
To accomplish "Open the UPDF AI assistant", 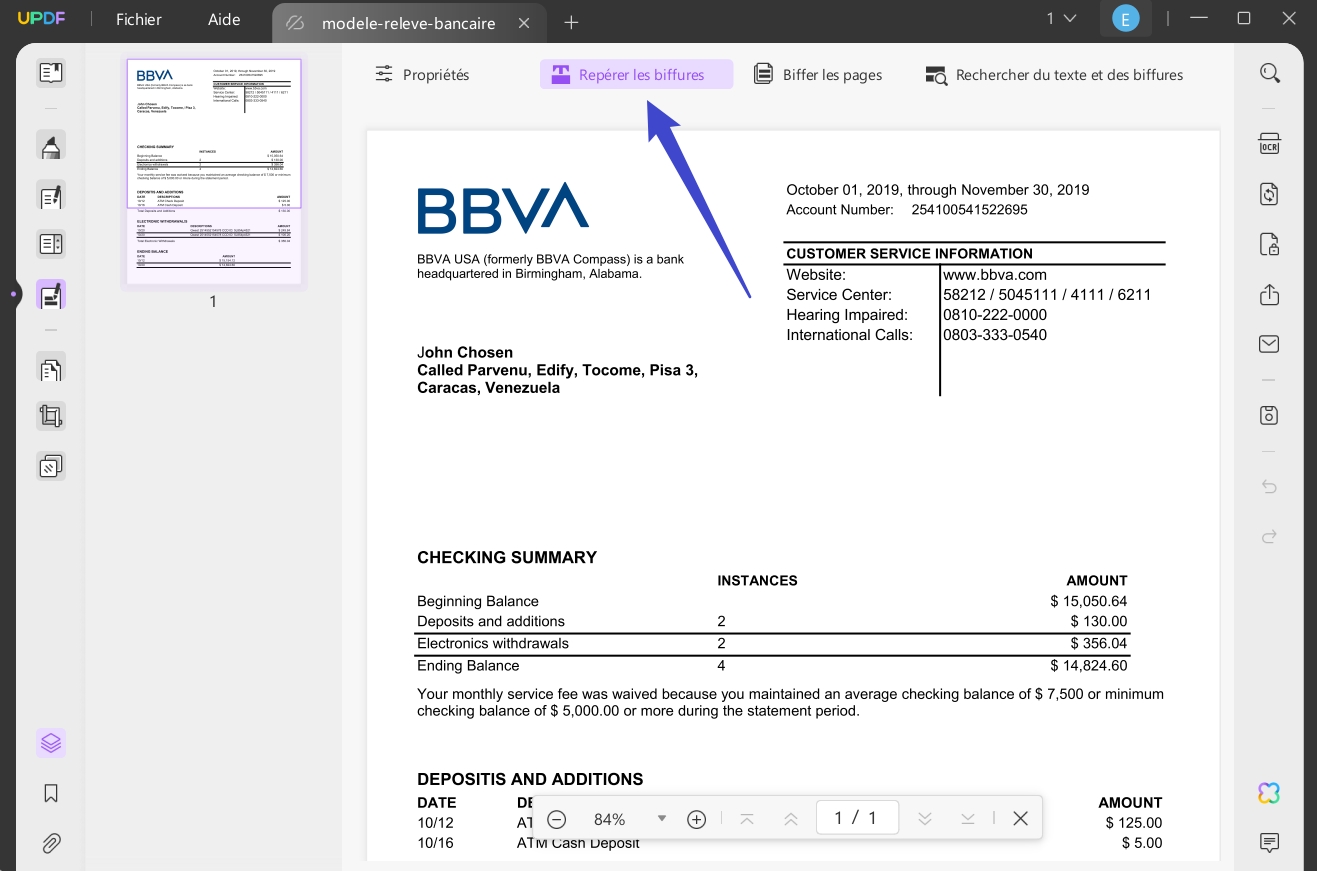I will 1269,793.
